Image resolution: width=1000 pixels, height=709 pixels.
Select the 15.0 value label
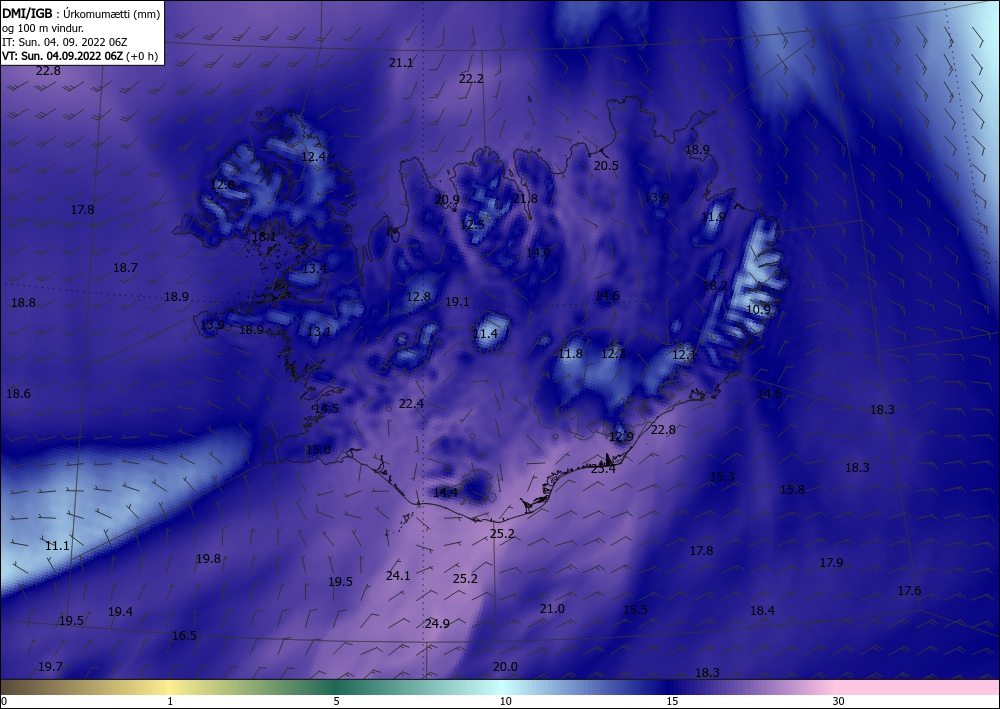pos(319,450)
